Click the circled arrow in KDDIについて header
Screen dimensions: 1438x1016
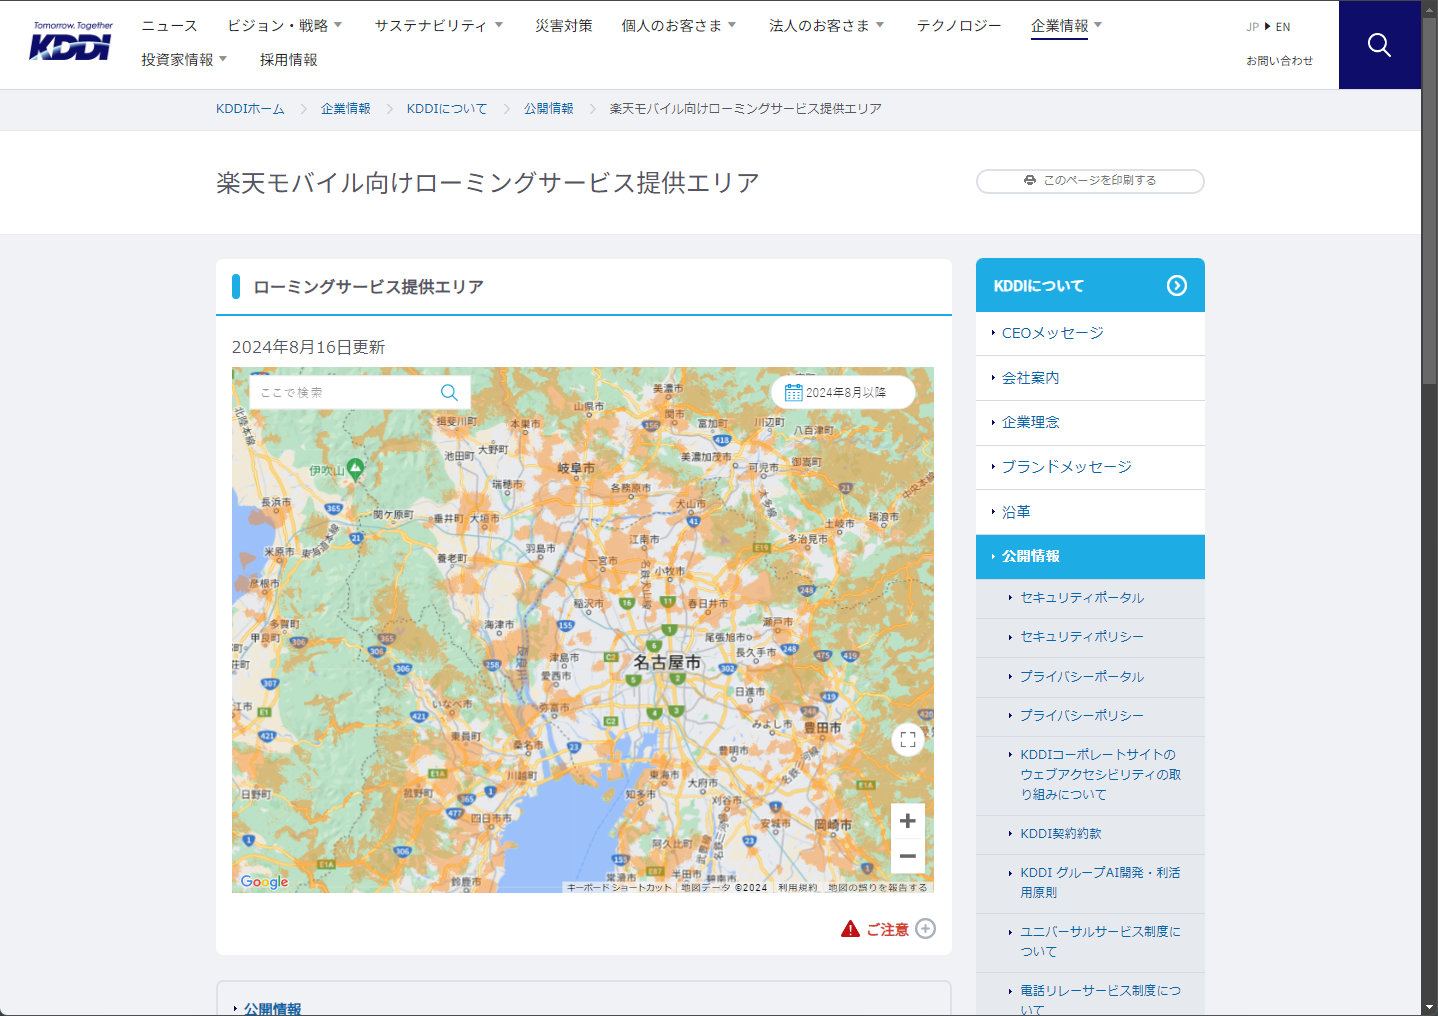1177,286
